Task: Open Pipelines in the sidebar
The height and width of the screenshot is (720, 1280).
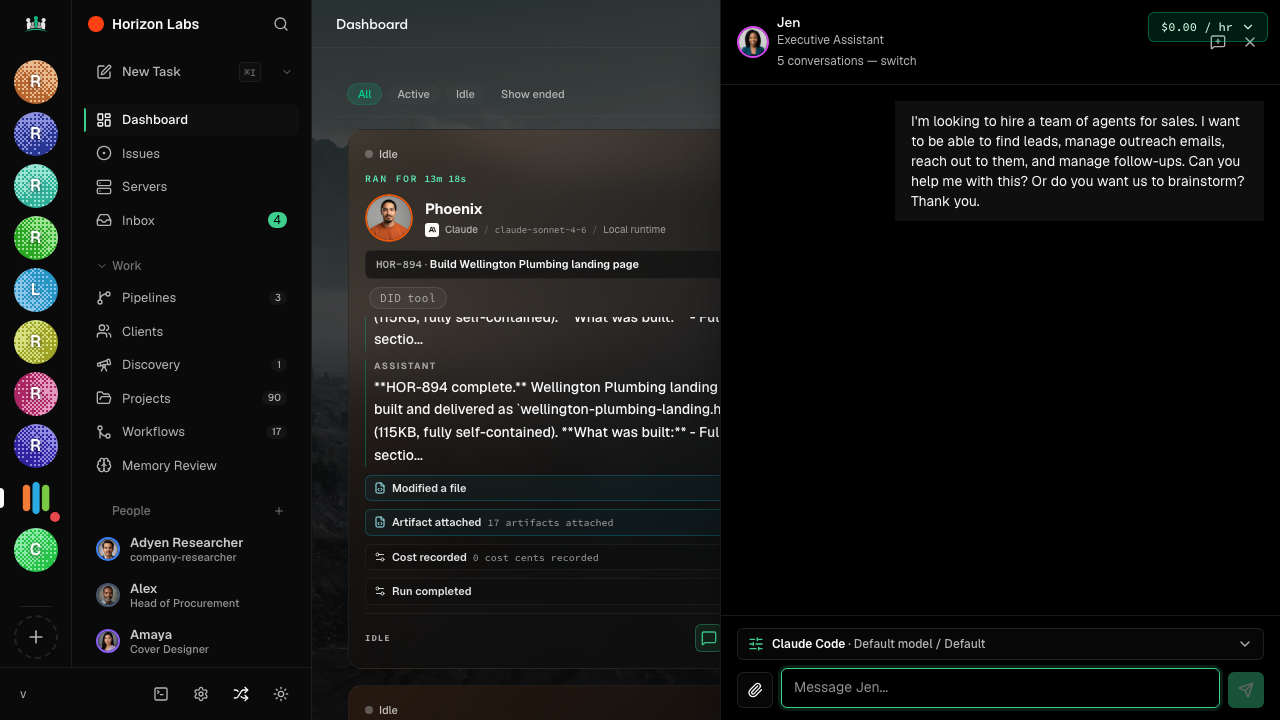Action: click(x=191, y=298)
